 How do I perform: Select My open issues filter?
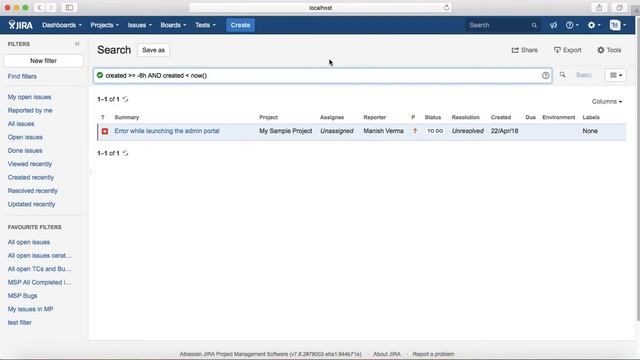click(29, 97)
